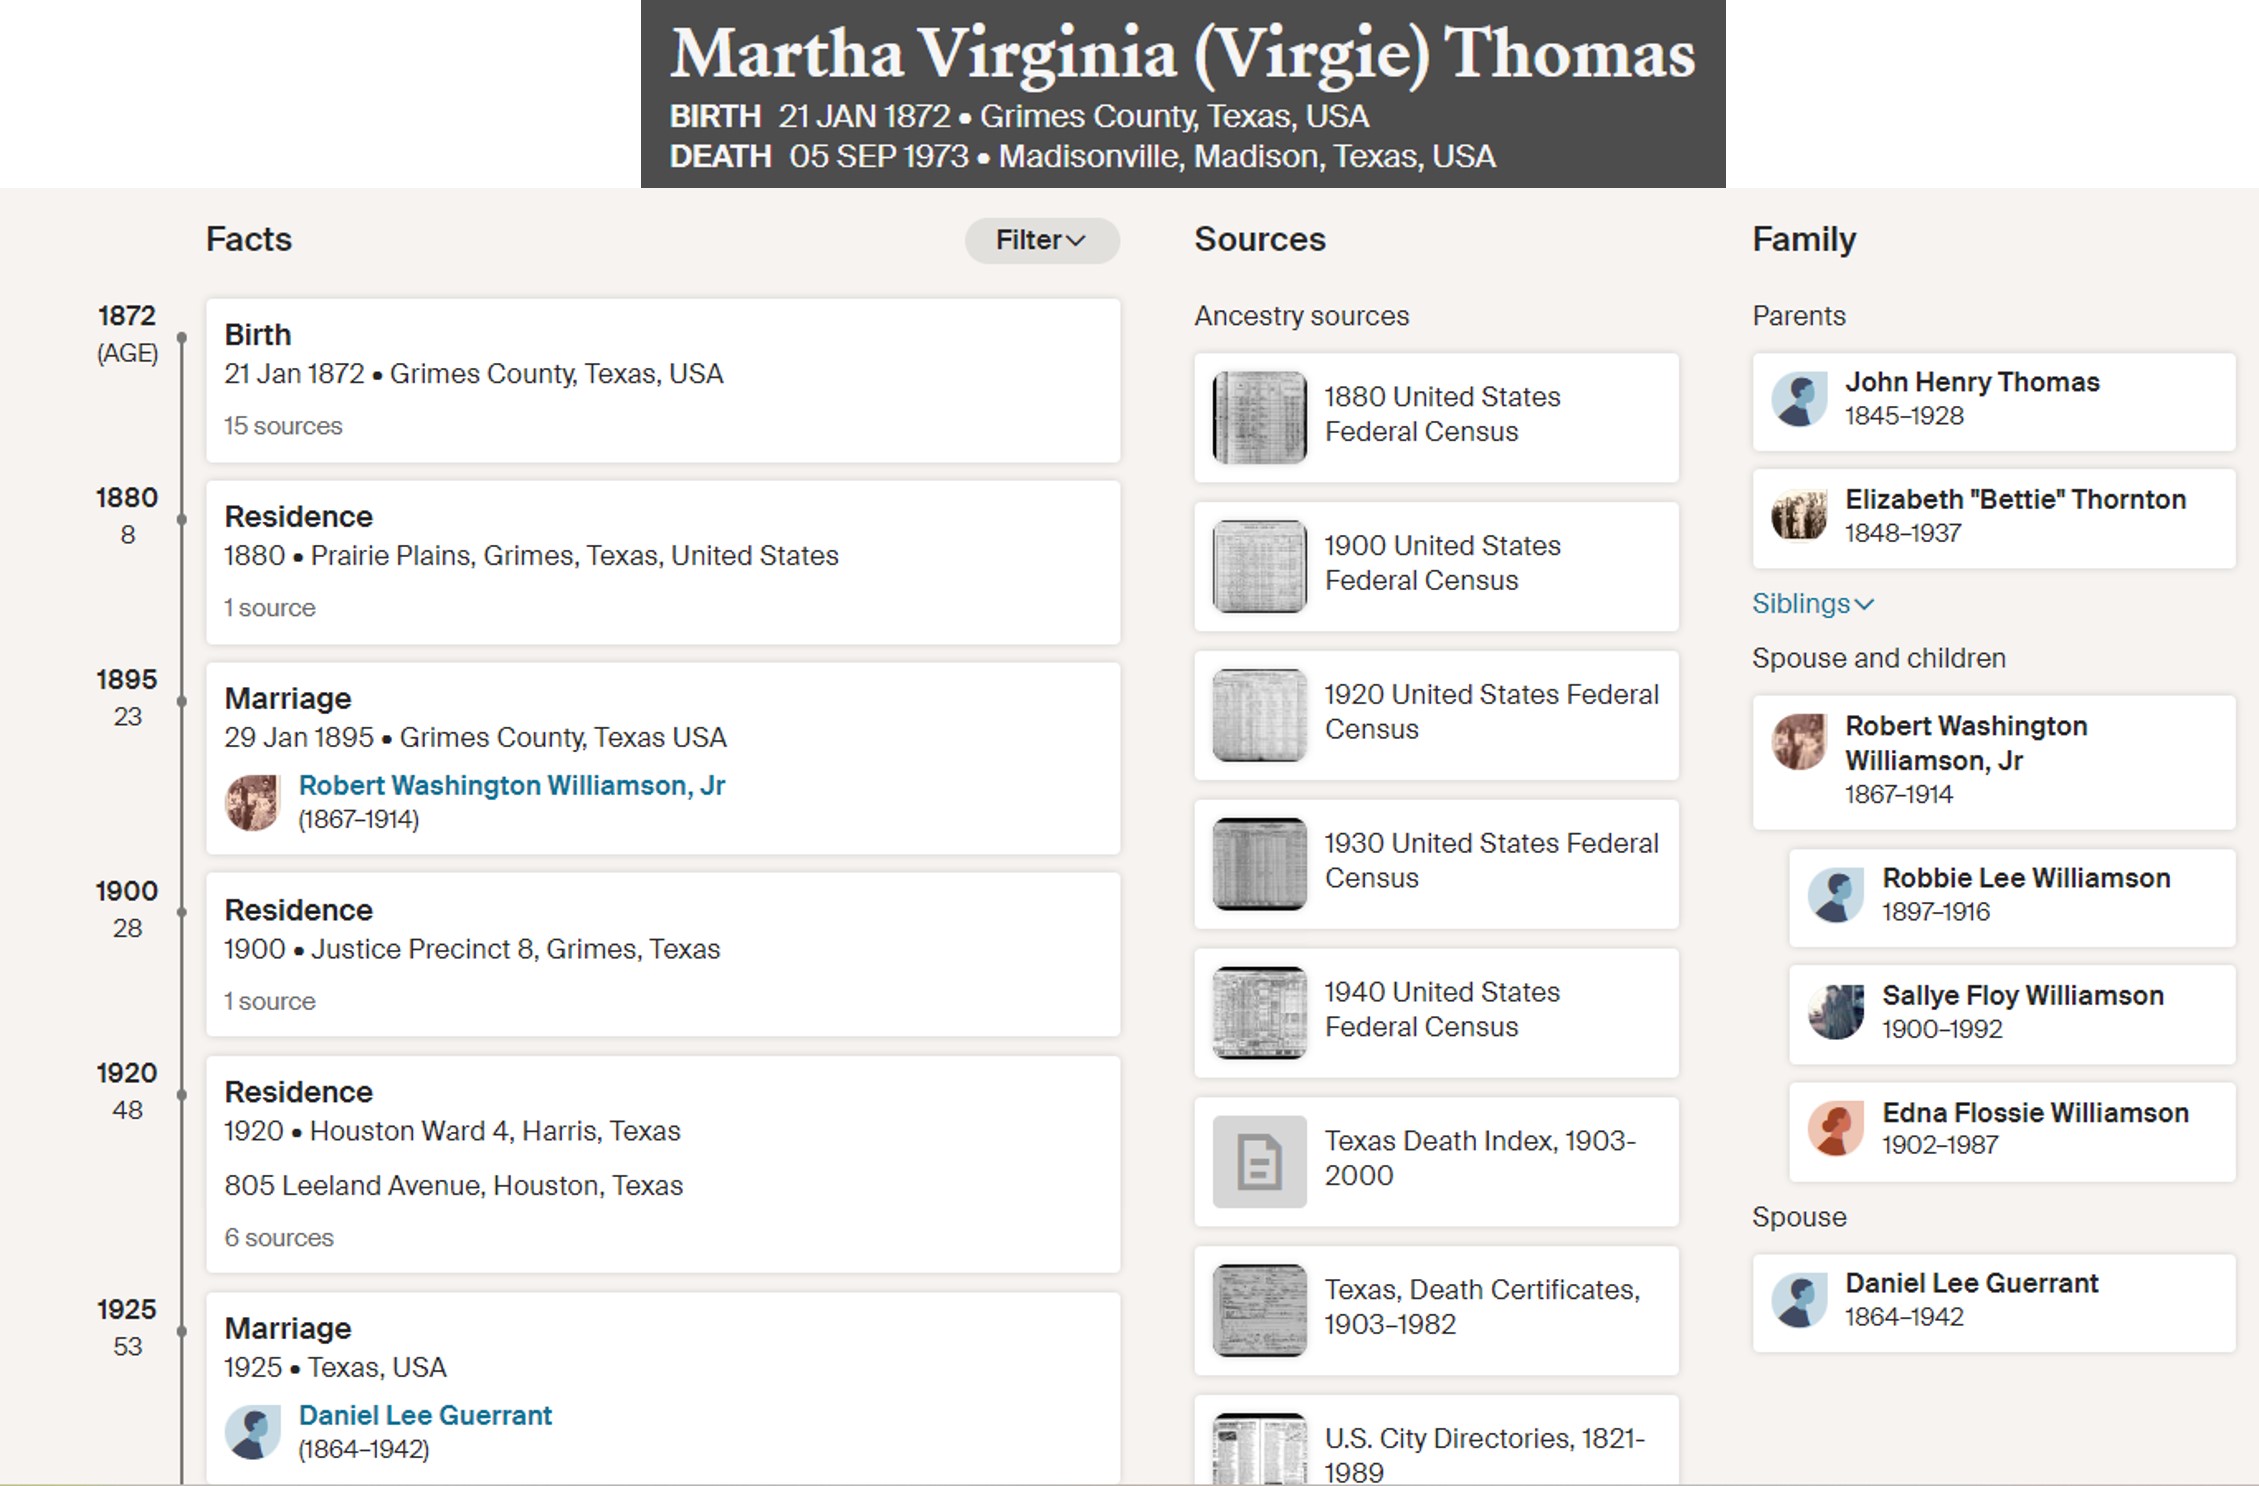This screenshot has height=1486, width=2259.
Task: Open Texas, Death Certificates, 1903-1982 source
Action: pos(1436,1310)
